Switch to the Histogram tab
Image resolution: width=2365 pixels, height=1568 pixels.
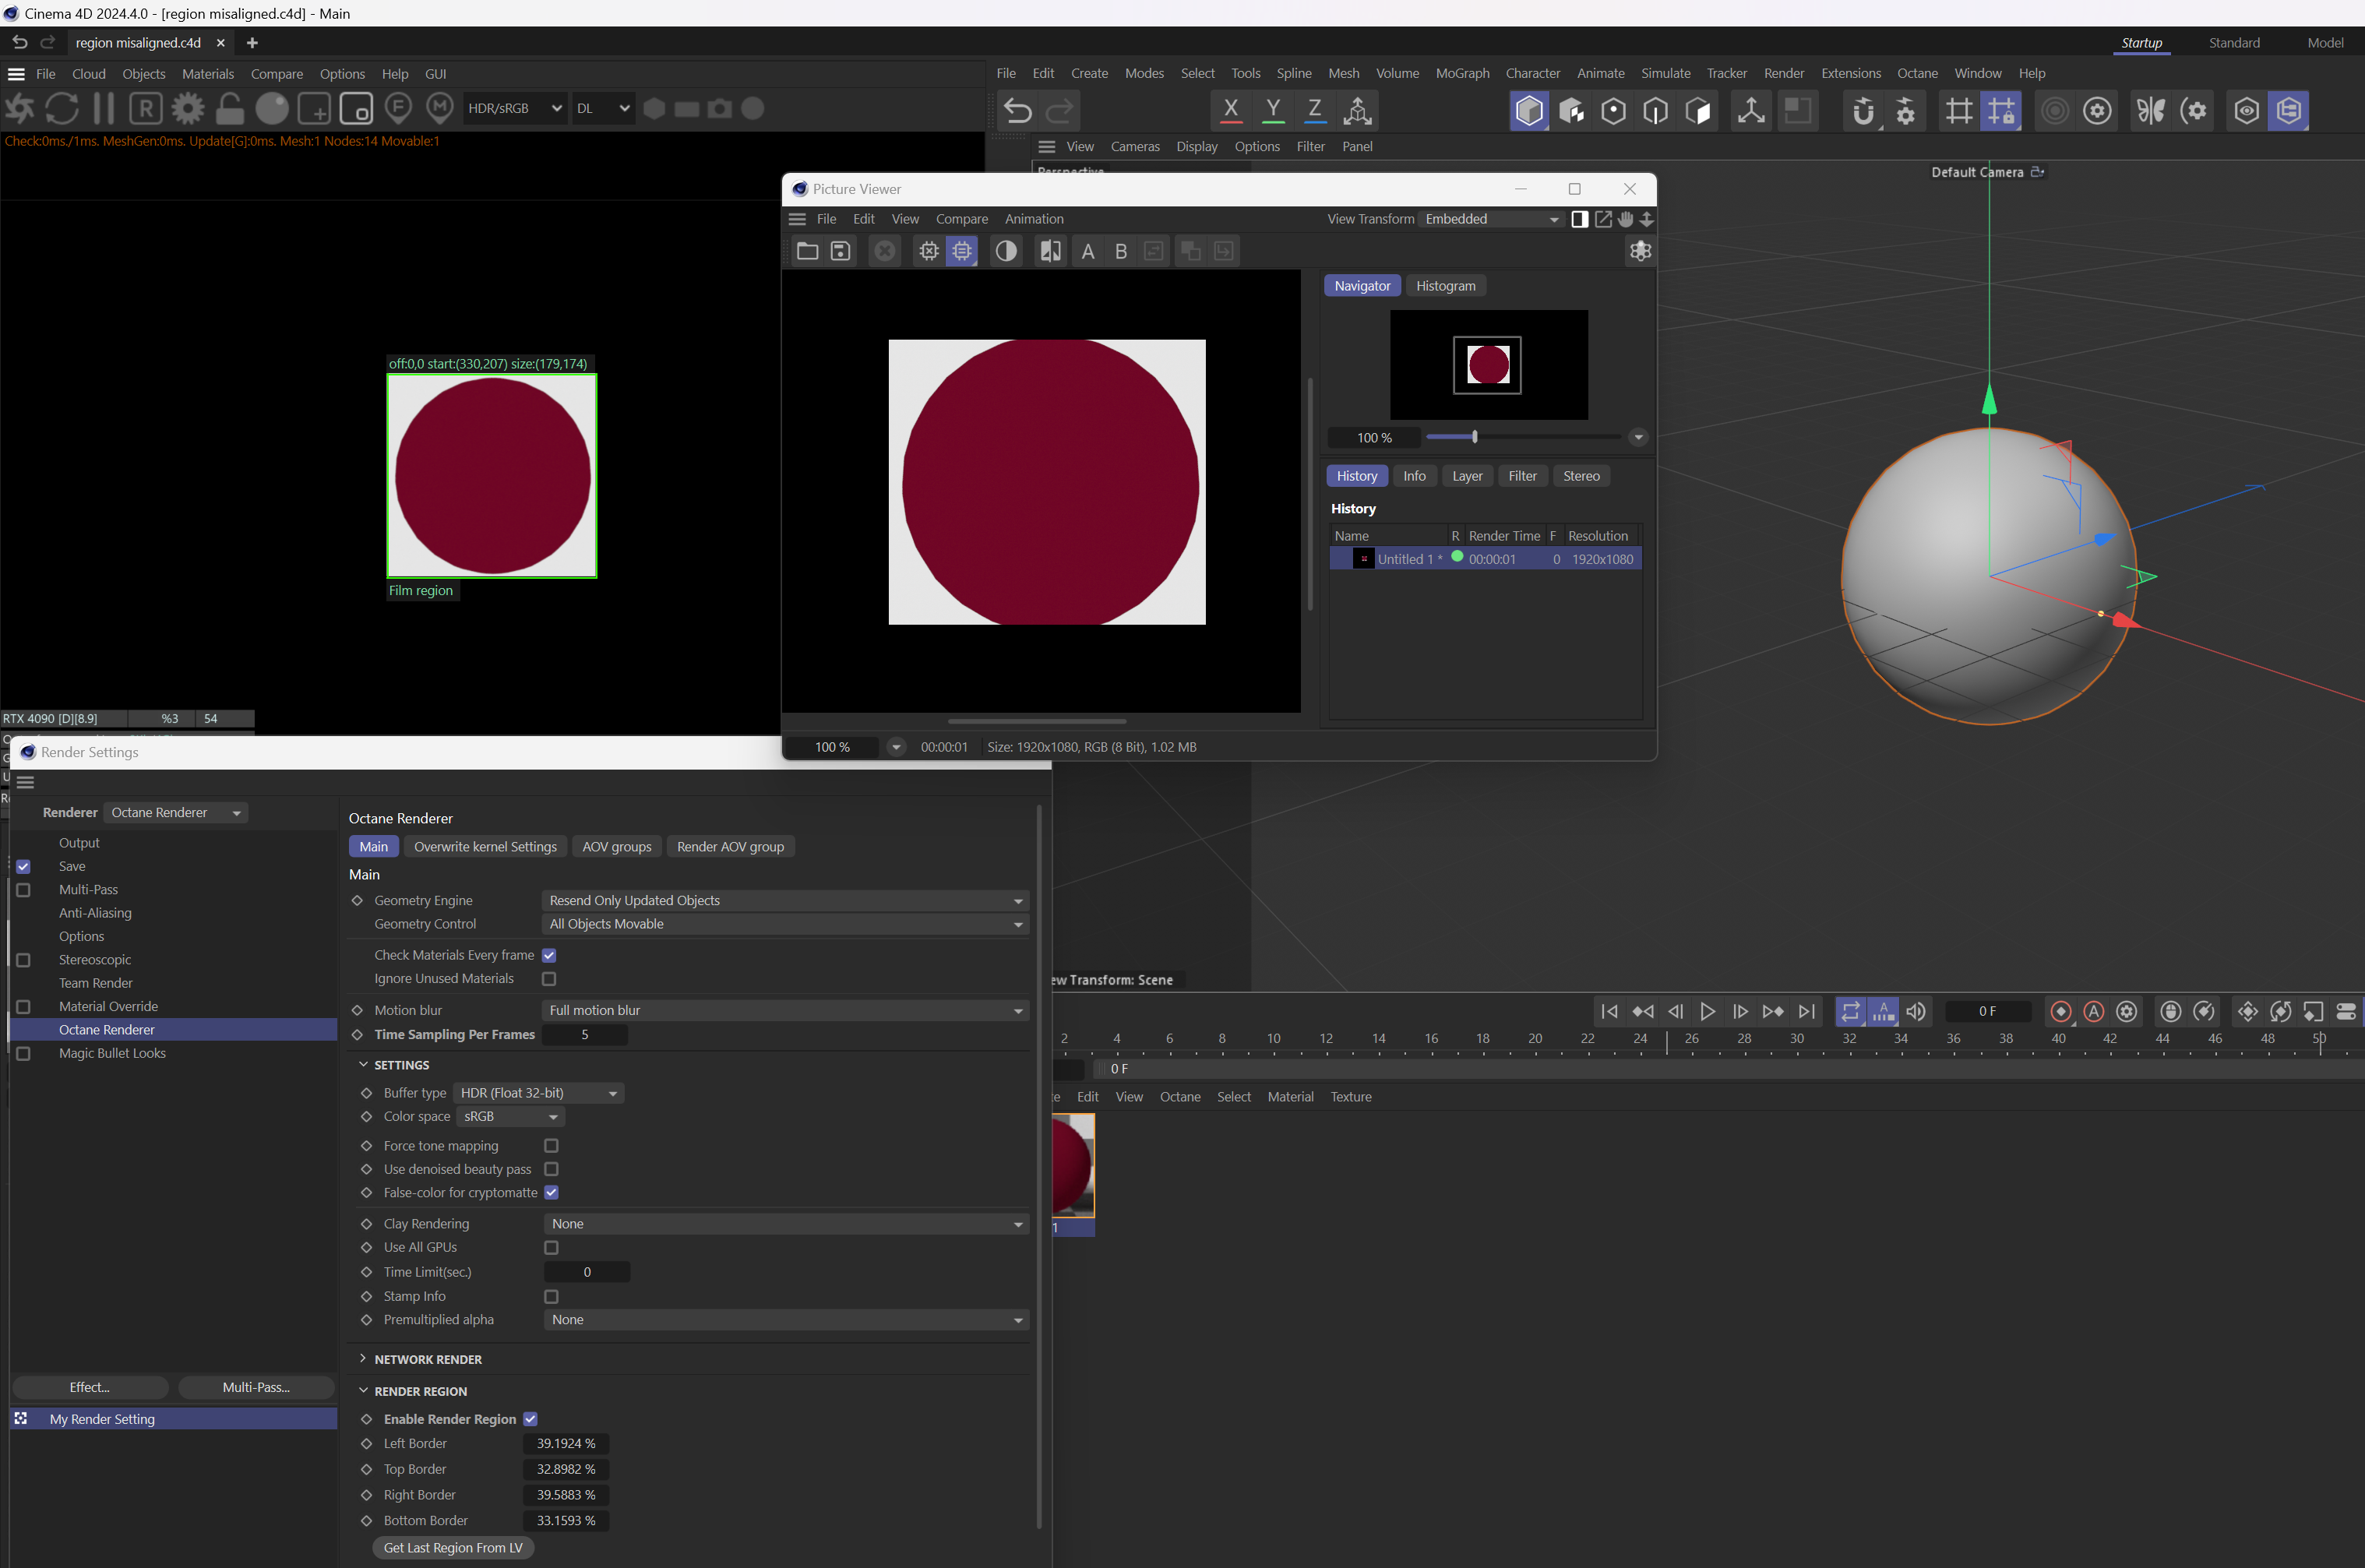(1445, 286)
